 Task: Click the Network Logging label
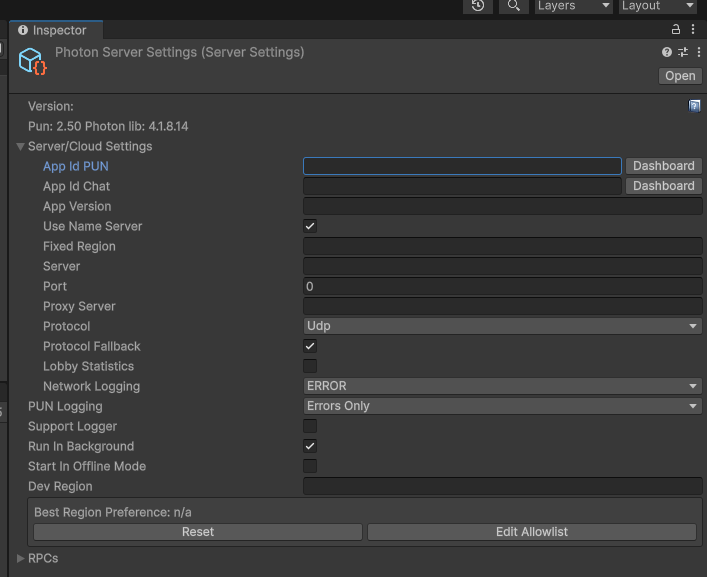[92, 386]
